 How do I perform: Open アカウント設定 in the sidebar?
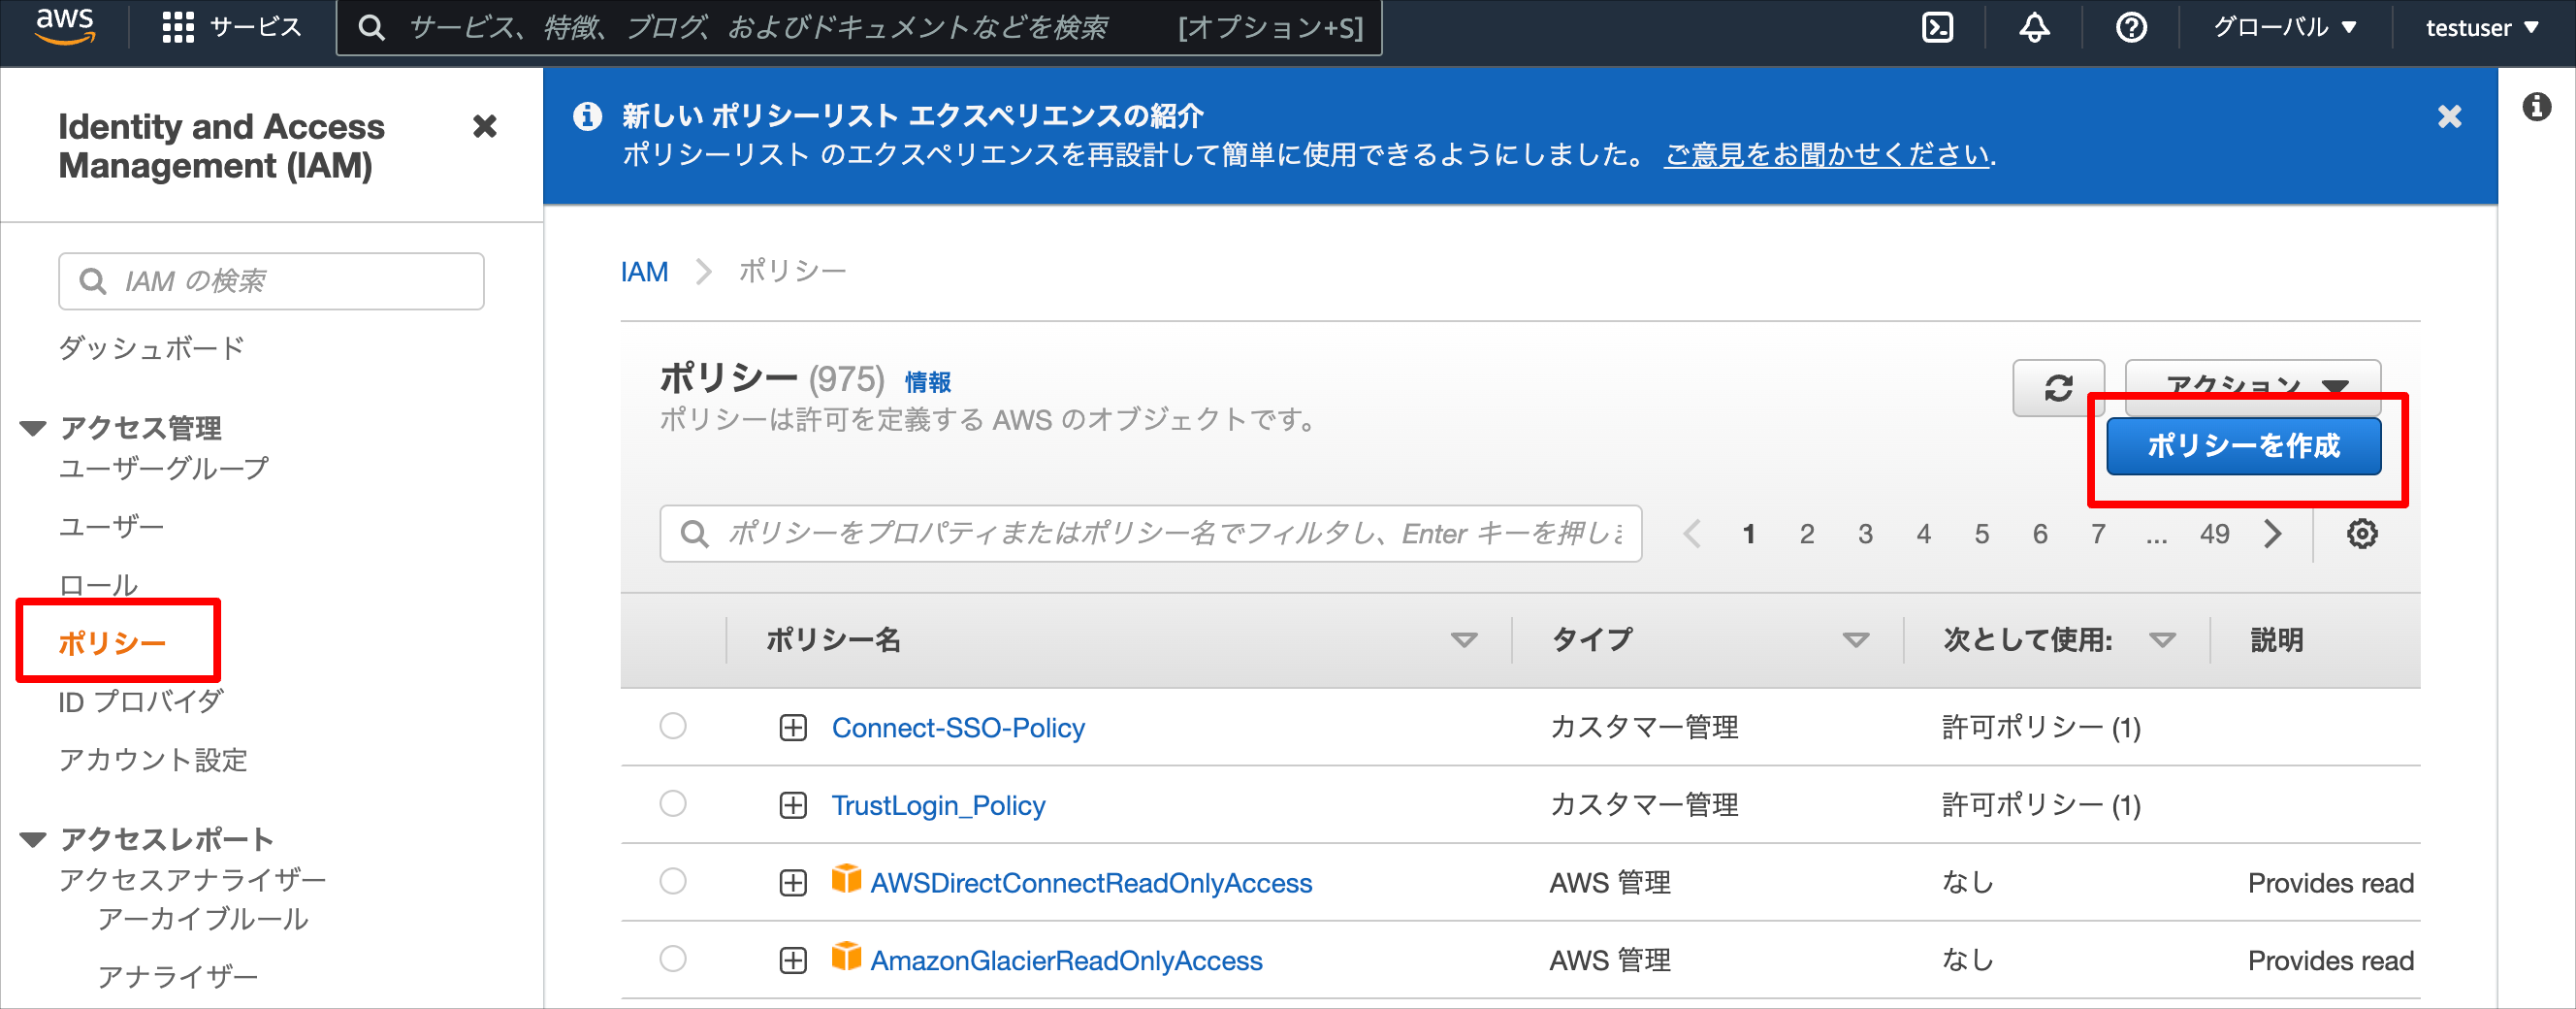pyautogui.click(x=153, y=760)
